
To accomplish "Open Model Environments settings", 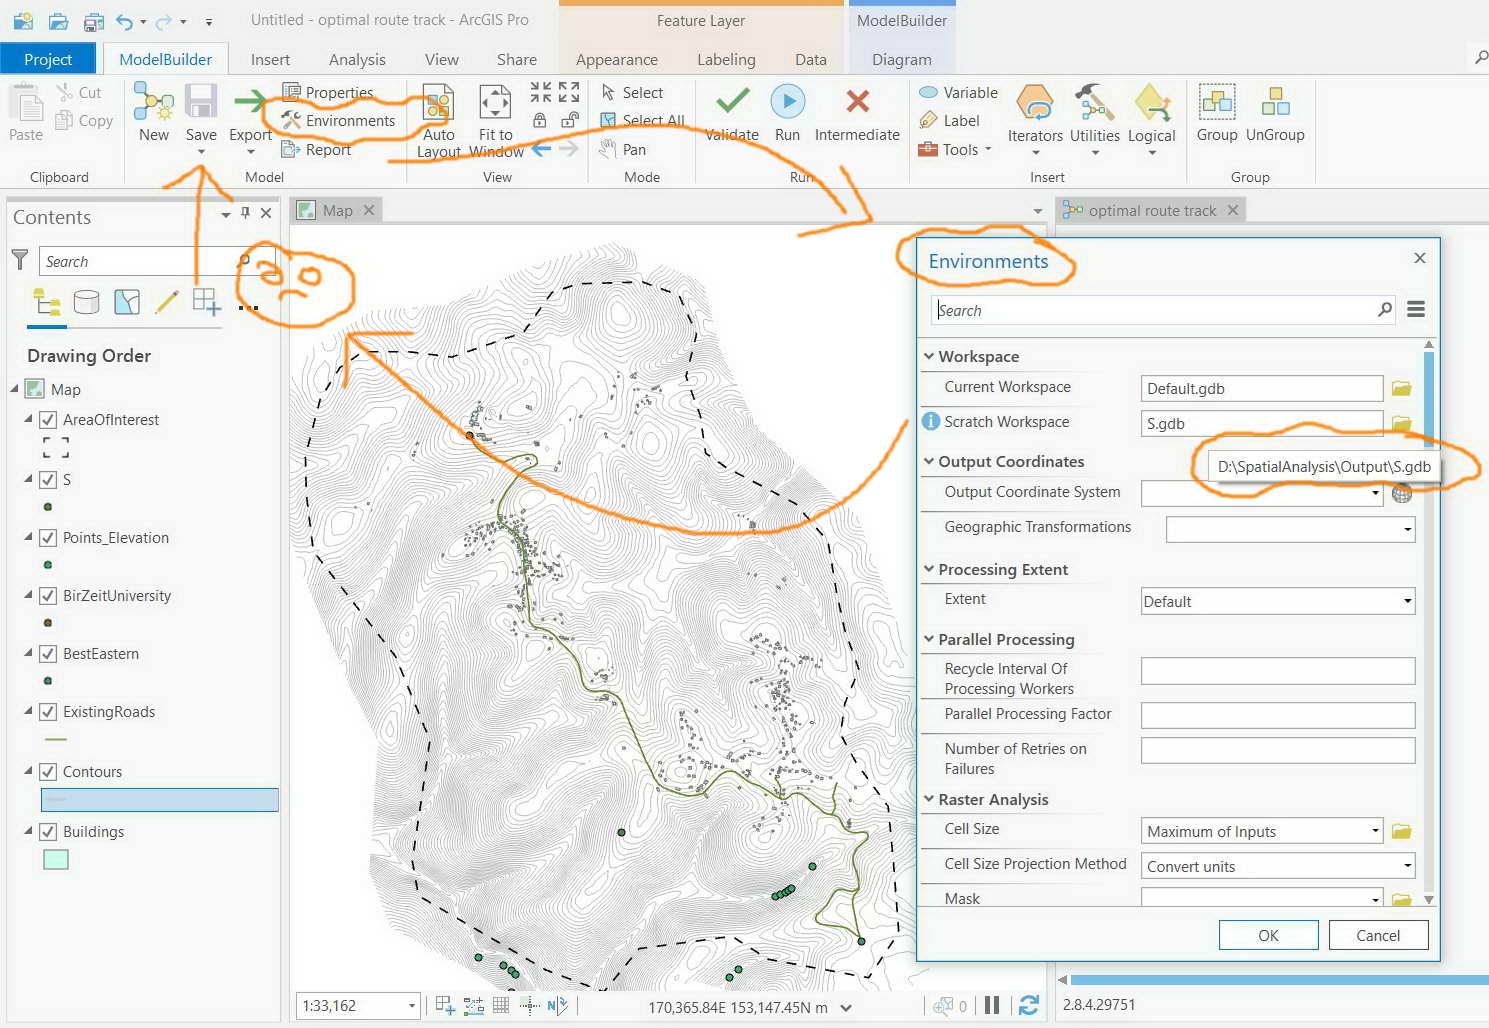I will click(344, 120).
